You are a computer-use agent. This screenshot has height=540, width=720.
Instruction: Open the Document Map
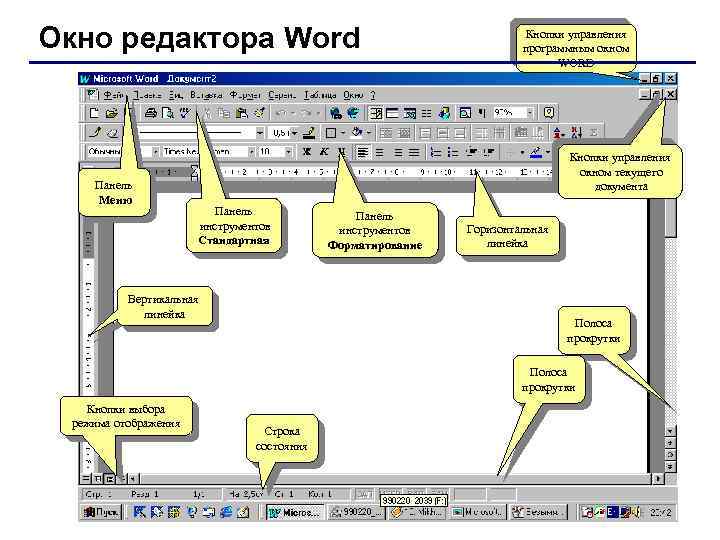point(465,112)
